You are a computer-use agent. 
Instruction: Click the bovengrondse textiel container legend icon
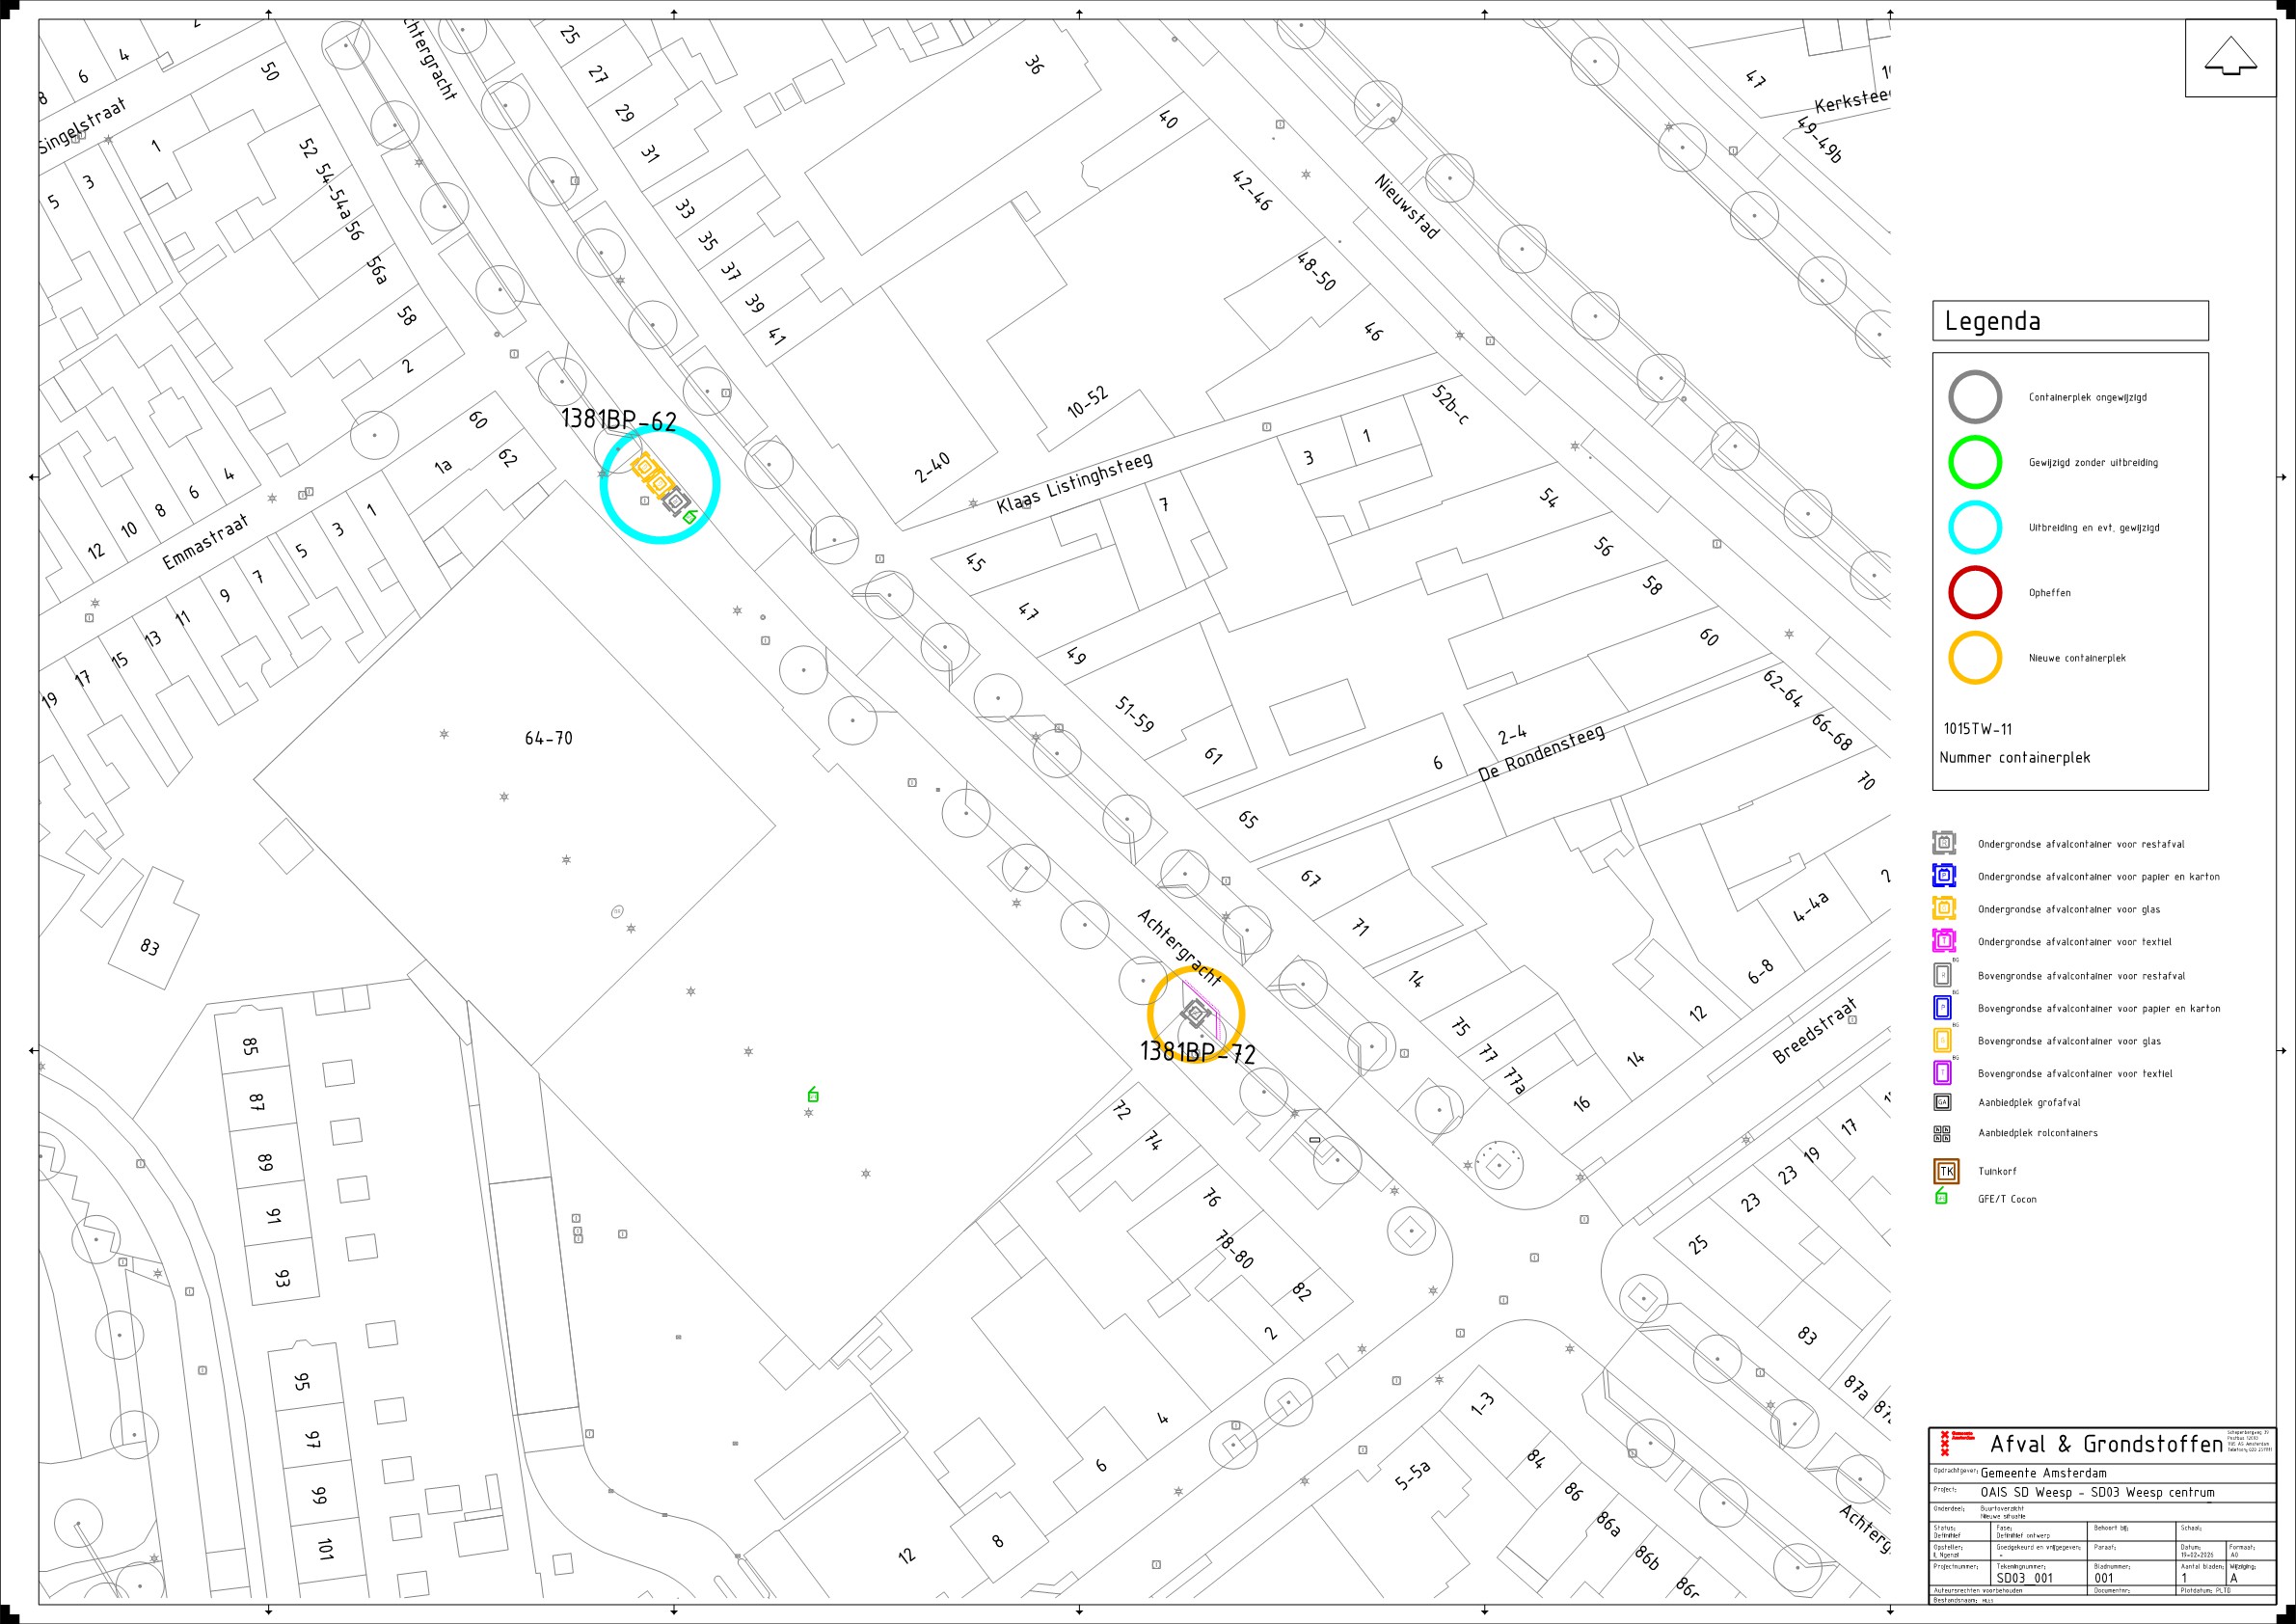pyautogui.click(x=1942, y=1073)
